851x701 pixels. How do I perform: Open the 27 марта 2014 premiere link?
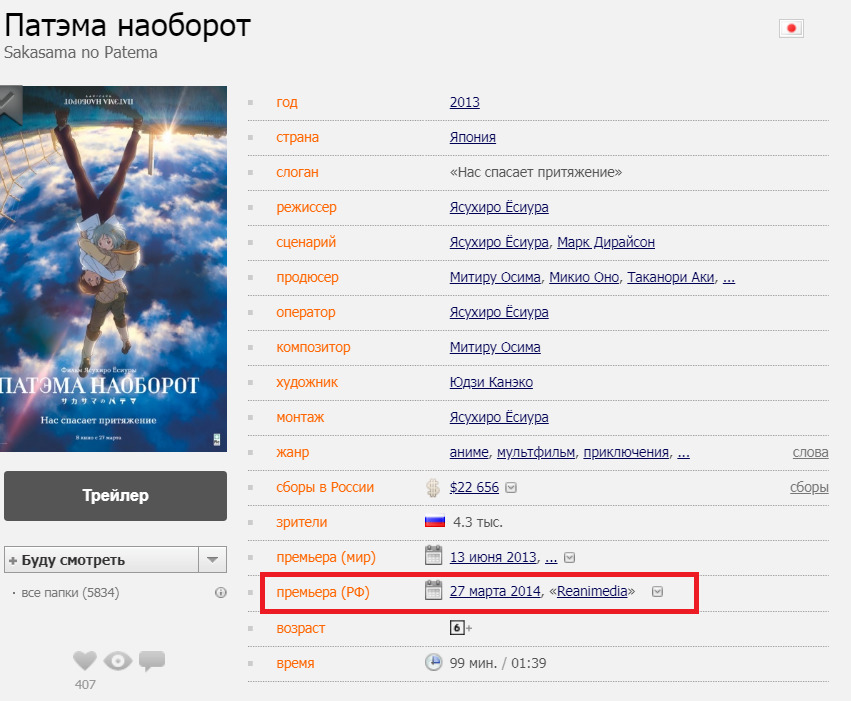[495, 591]
